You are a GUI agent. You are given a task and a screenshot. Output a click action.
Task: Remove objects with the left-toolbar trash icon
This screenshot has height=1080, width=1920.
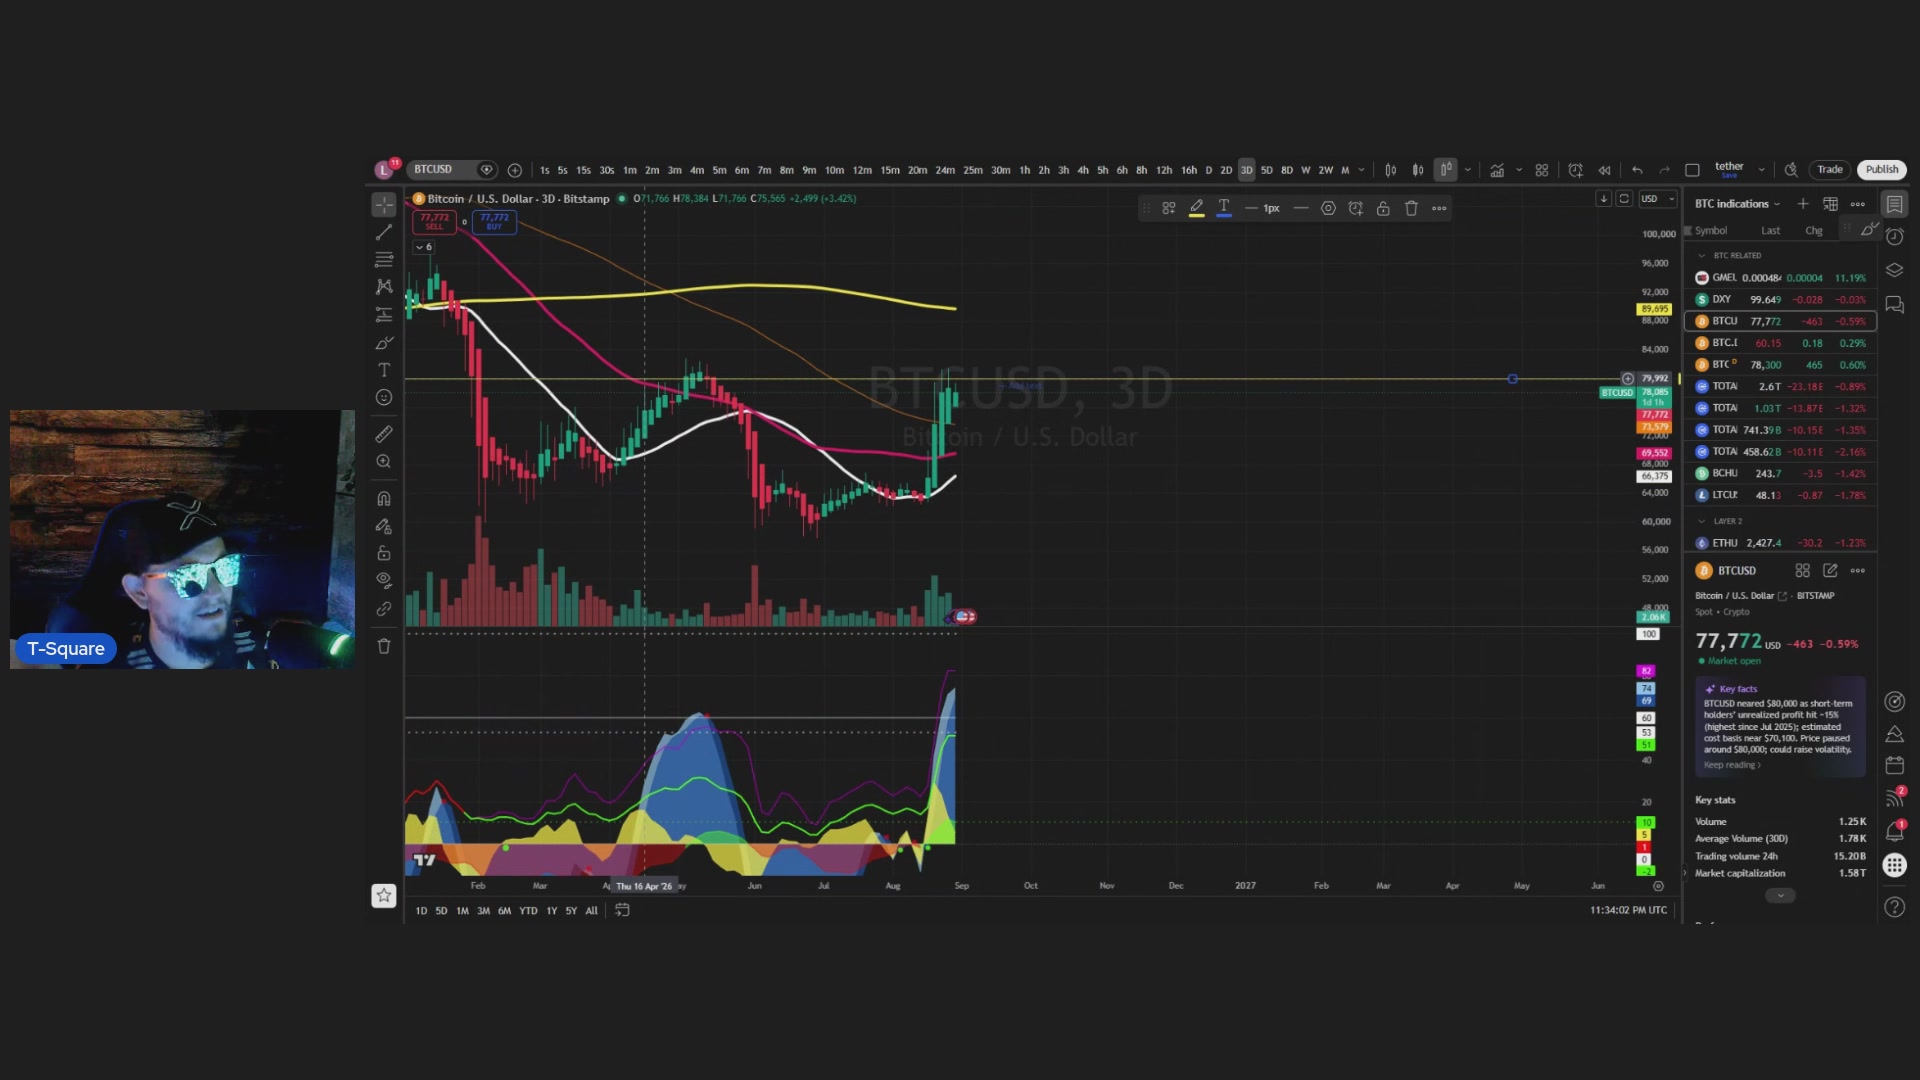384,646
